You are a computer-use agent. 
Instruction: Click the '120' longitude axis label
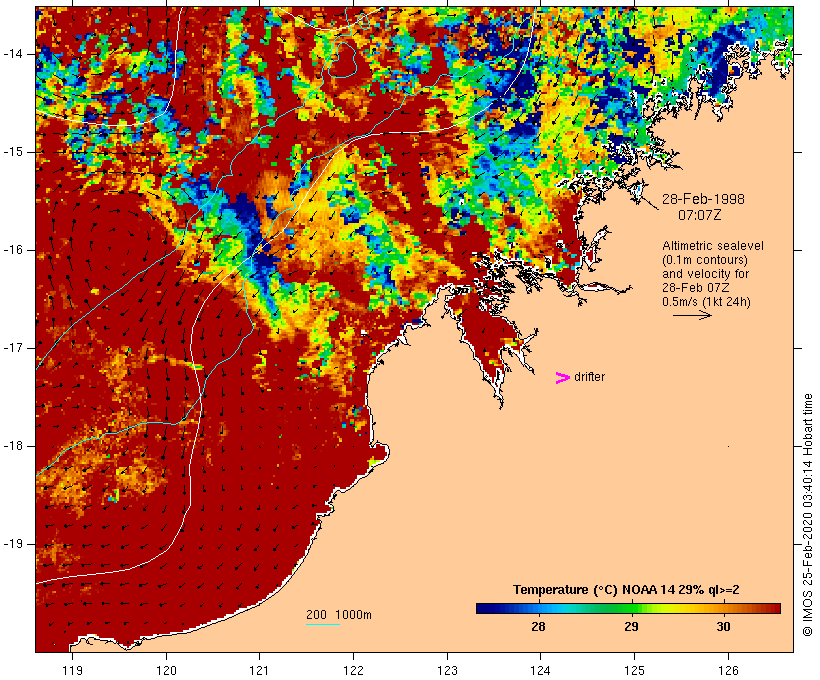166,671
